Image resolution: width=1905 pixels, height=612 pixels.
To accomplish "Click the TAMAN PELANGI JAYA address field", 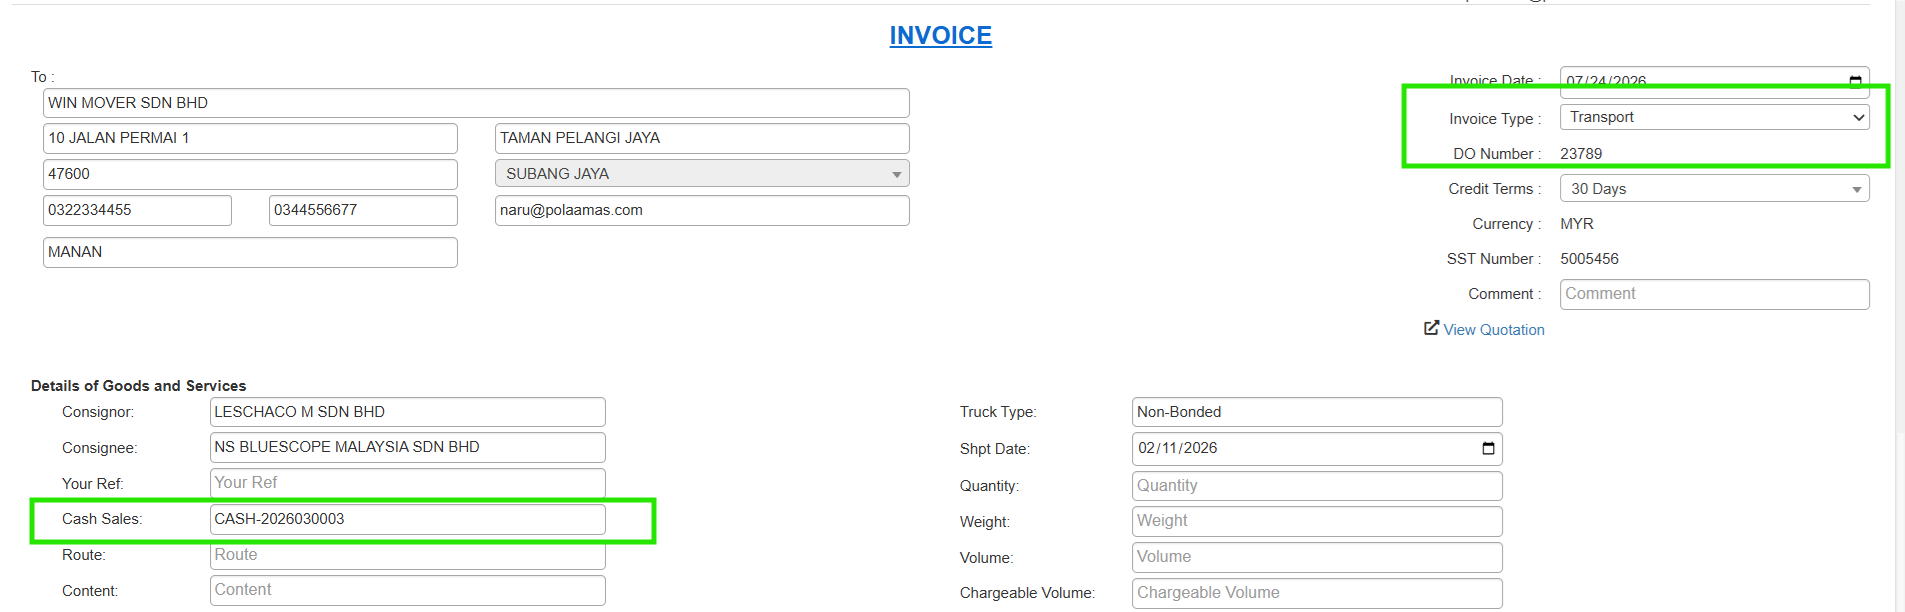I will point(702,138).
